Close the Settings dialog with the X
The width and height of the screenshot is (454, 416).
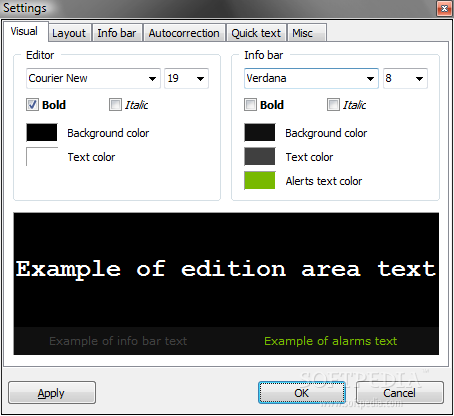(444, 8)
